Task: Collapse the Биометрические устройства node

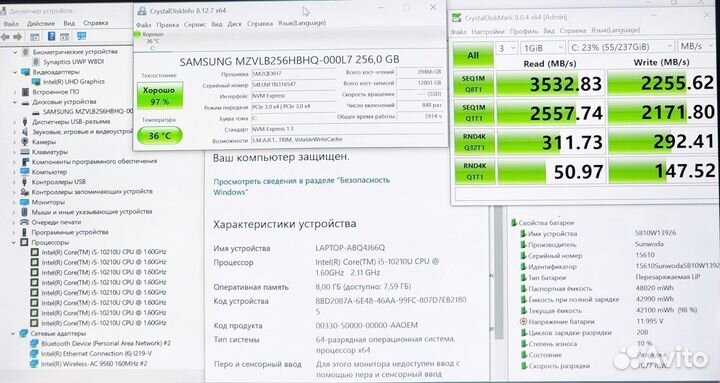Action: [15, 52]
